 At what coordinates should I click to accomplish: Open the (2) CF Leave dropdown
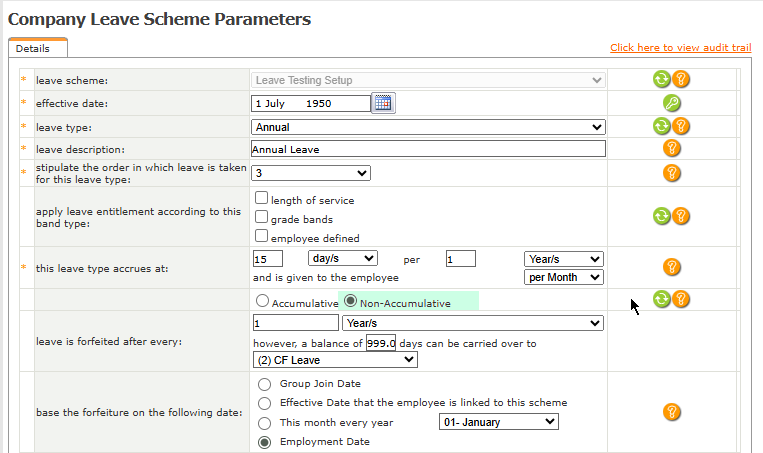(334, 360)
